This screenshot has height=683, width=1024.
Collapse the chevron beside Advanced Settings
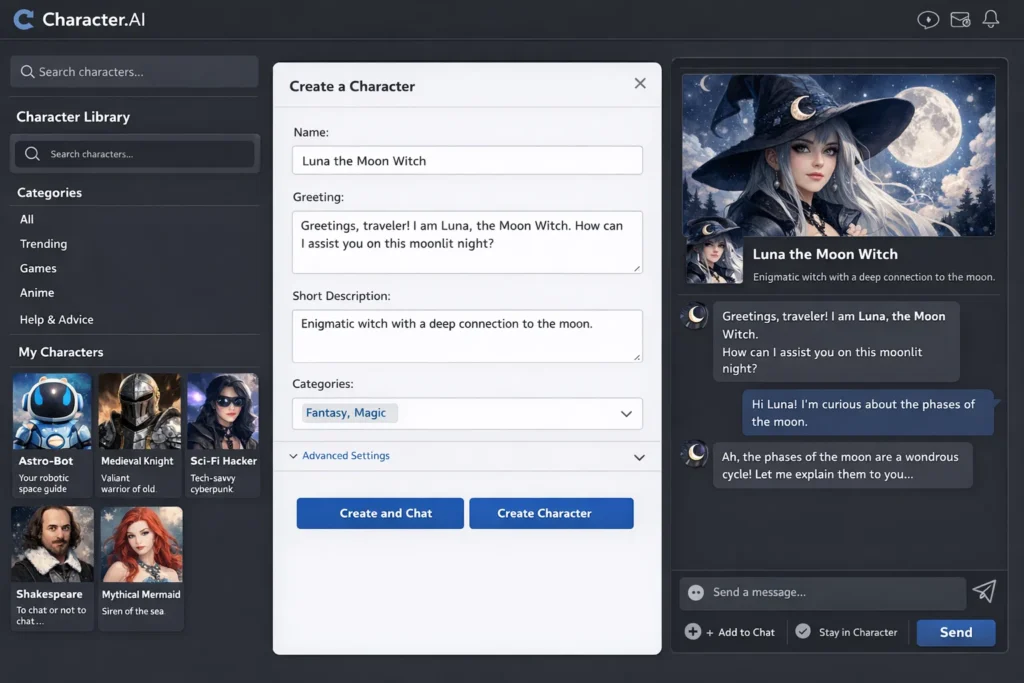click(639, 456)
